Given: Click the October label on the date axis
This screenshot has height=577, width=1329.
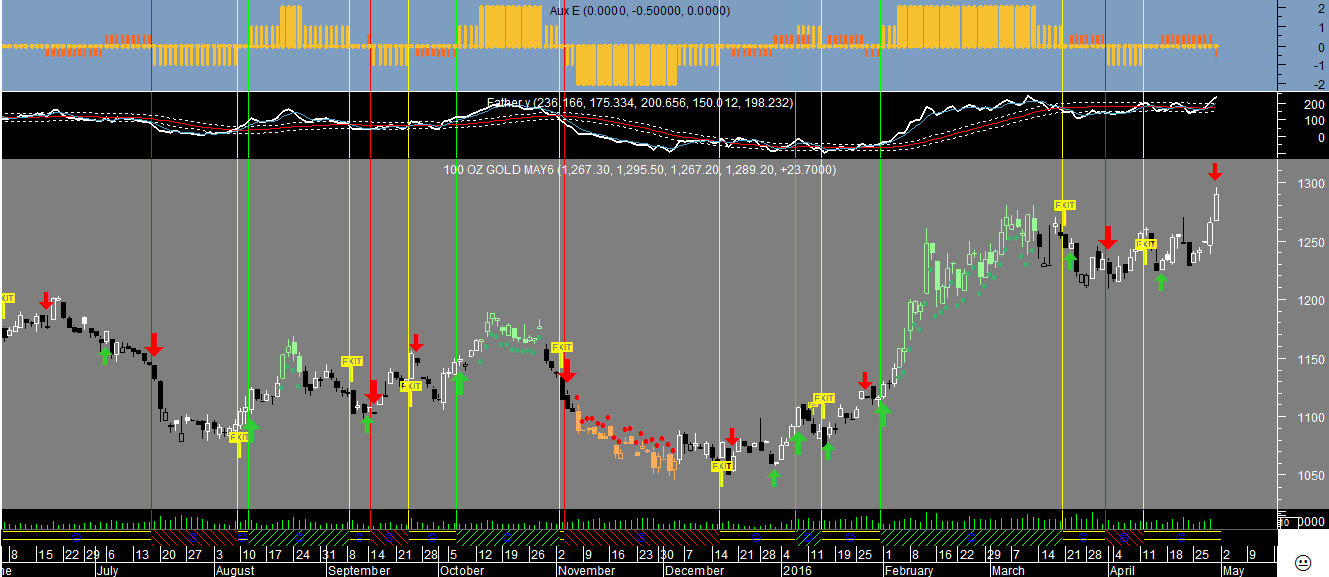Looking at the screenshot, I should coord(461,570).
